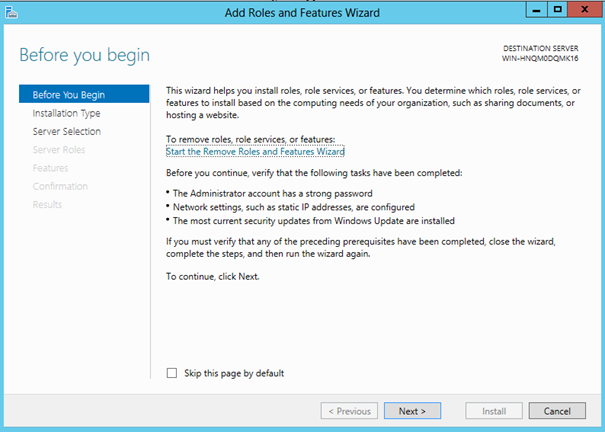Open the Results step in the sidebar
Image resolution: width=605 pixels, height=432 pixels.
click(47, 204)
